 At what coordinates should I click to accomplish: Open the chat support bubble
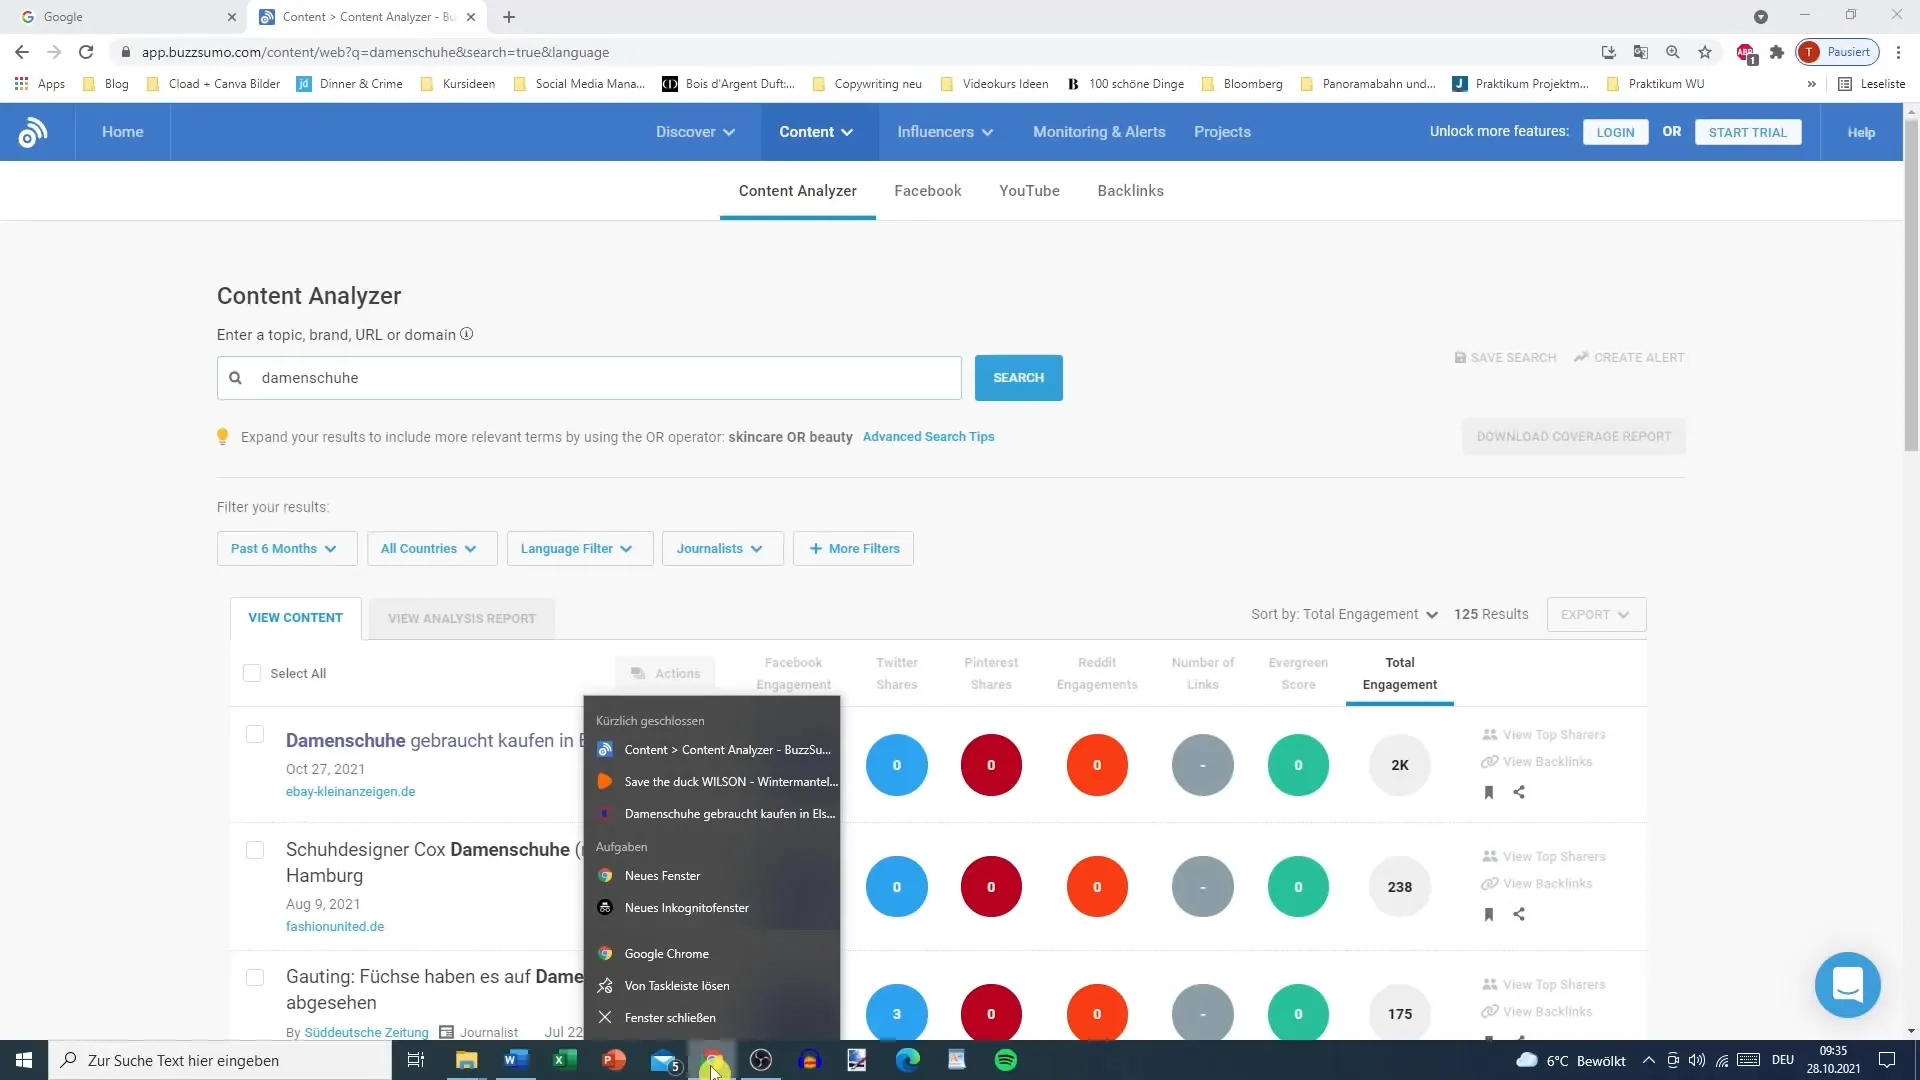[x=1847, y=985]
